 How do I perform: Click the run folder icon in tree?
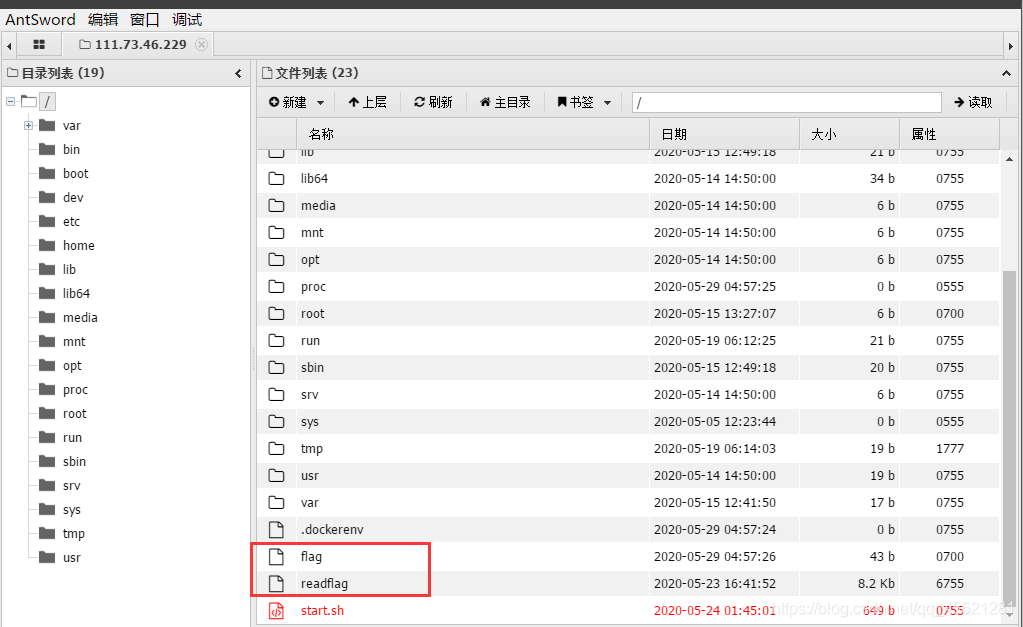pos(47,437)
